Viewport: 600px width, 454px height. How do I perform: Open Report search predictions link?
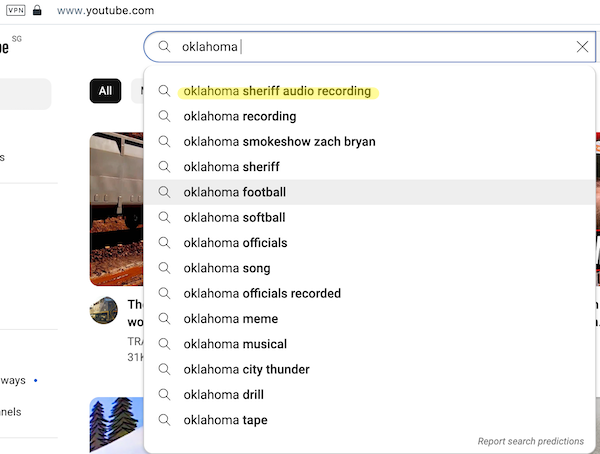click(x=531, y=441)
